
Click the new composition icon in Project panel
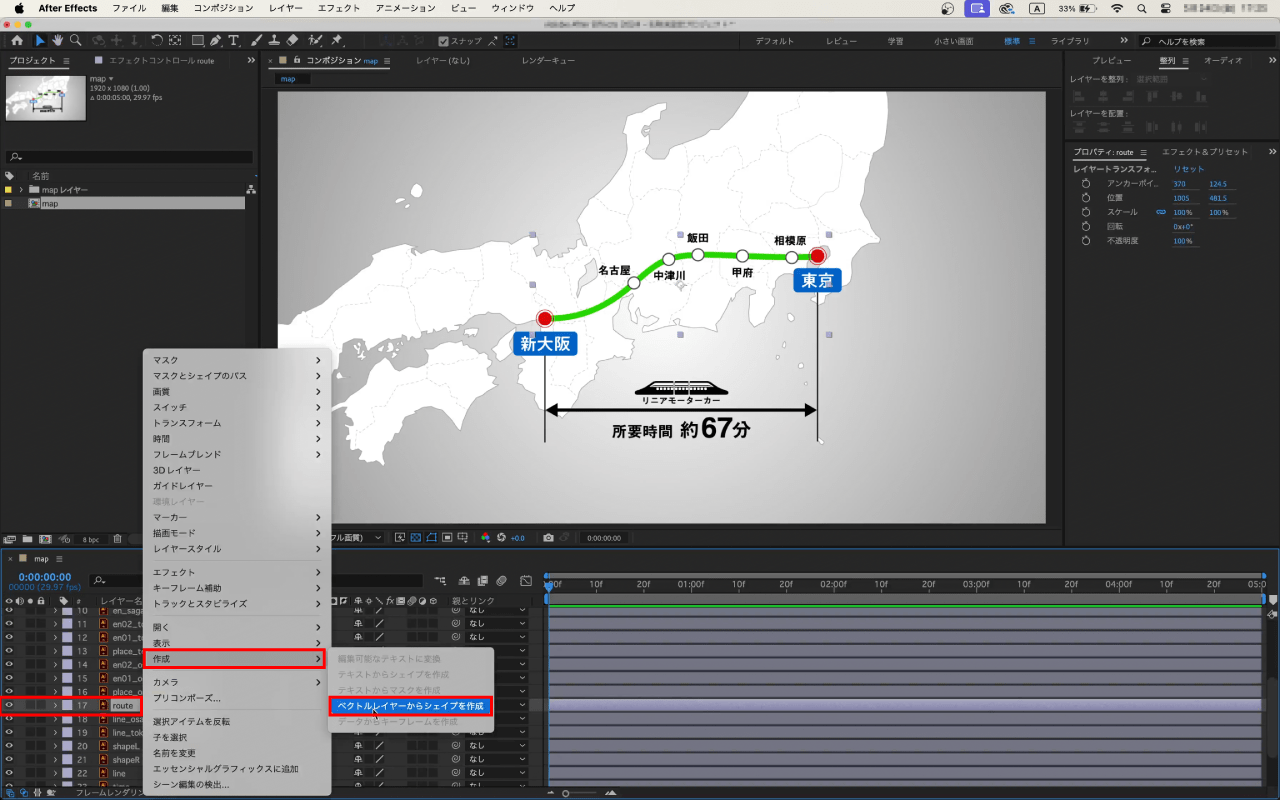(45, 539)
